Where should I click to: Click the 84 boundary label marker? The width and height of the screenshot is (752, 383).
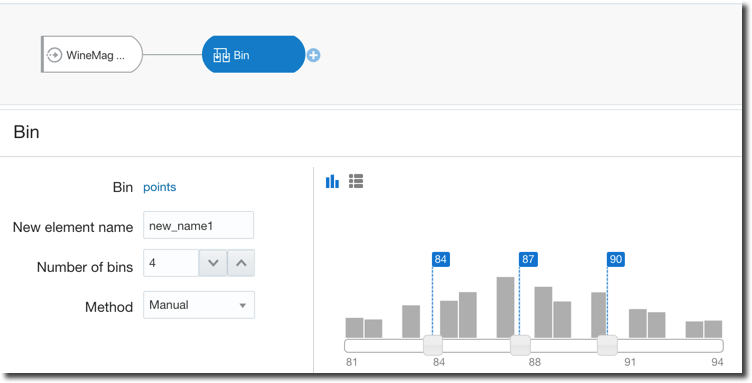click(x=441, y=259)
